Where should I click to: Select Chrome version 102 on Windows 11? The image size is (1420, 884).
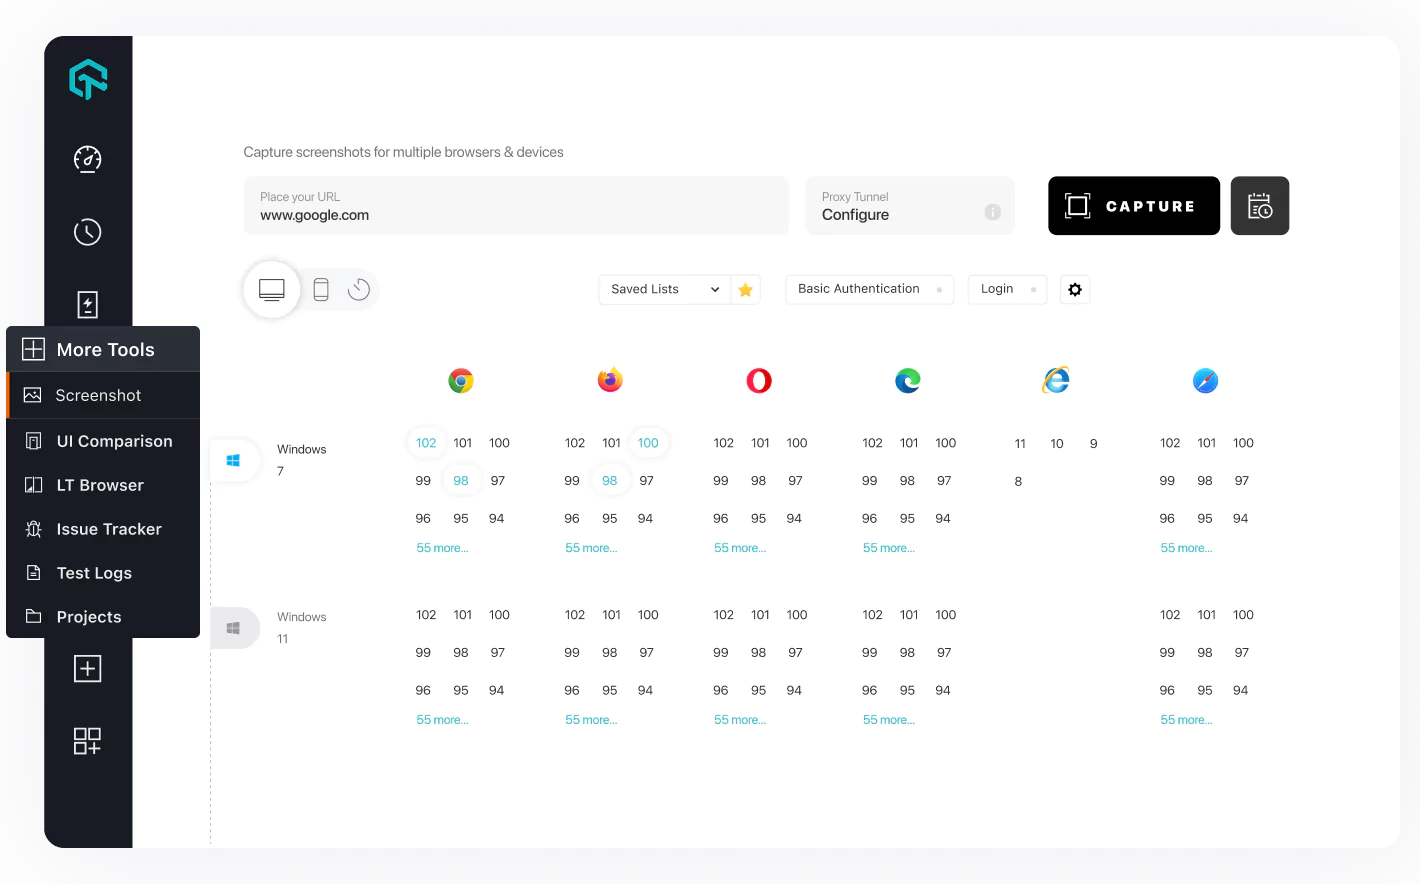click(x=426, y=615)
